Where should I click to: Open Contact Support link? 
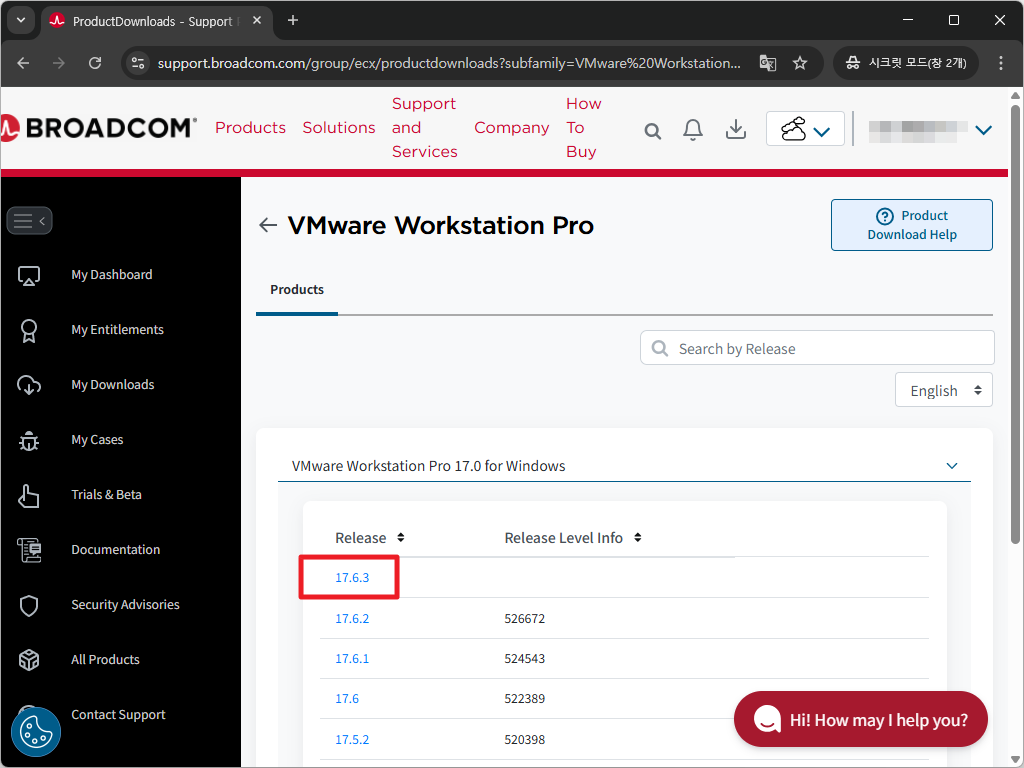(118, 714)
